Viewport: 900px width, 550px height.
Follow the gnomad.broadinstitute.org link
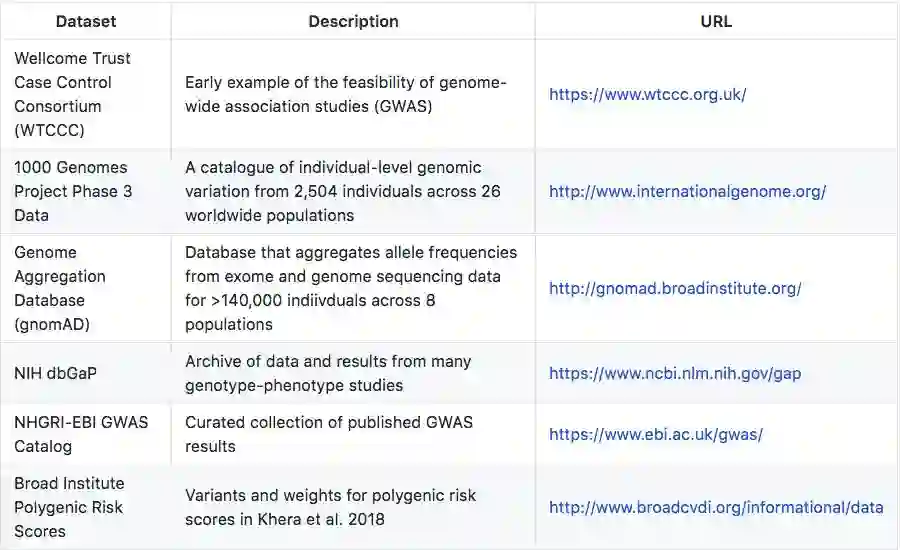point(675,289)
